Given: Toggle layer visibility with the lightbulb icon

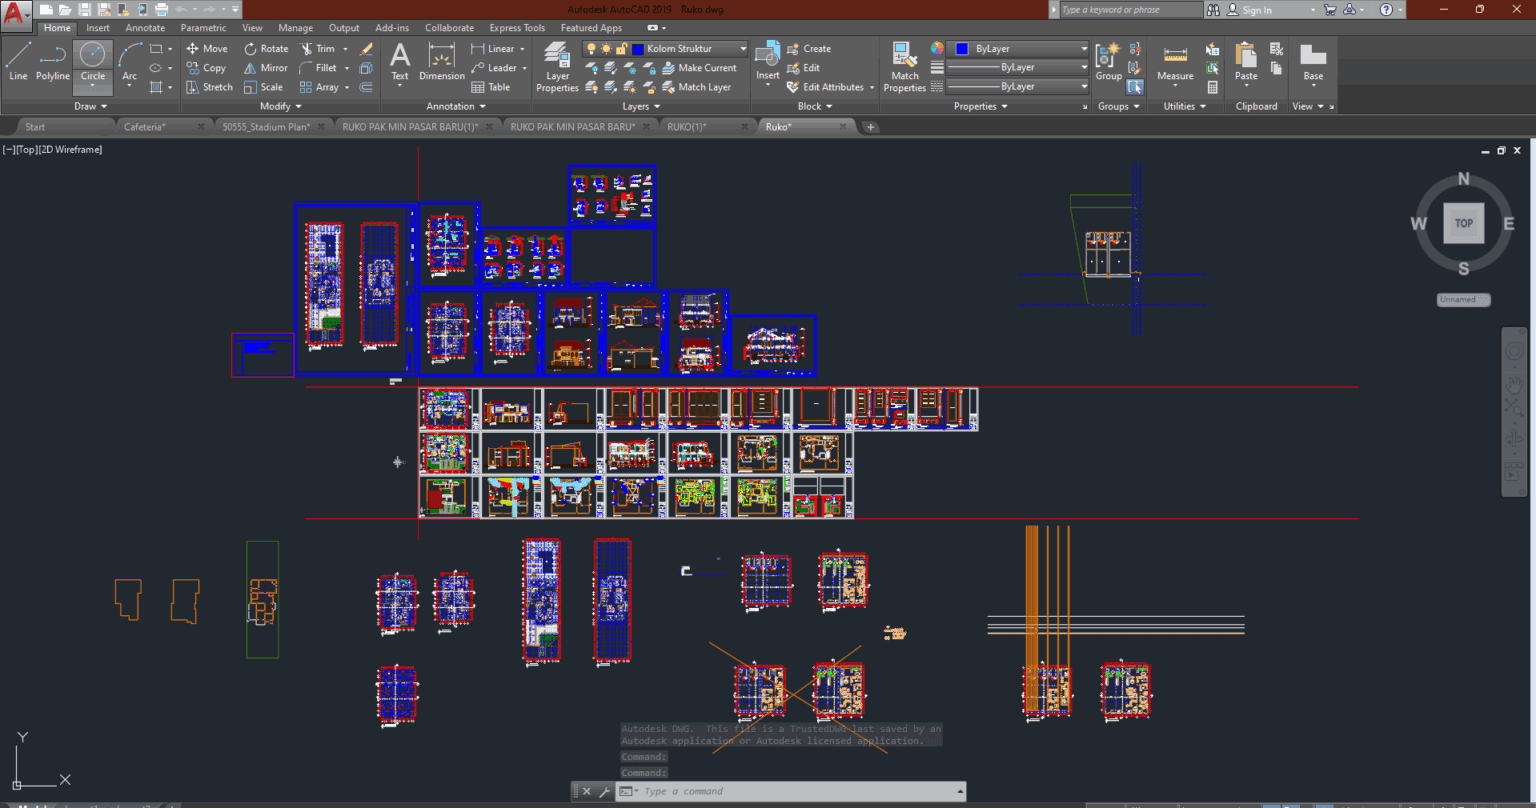Looking at the screenshot, I should pyautogui.click(x=593, y=48).
